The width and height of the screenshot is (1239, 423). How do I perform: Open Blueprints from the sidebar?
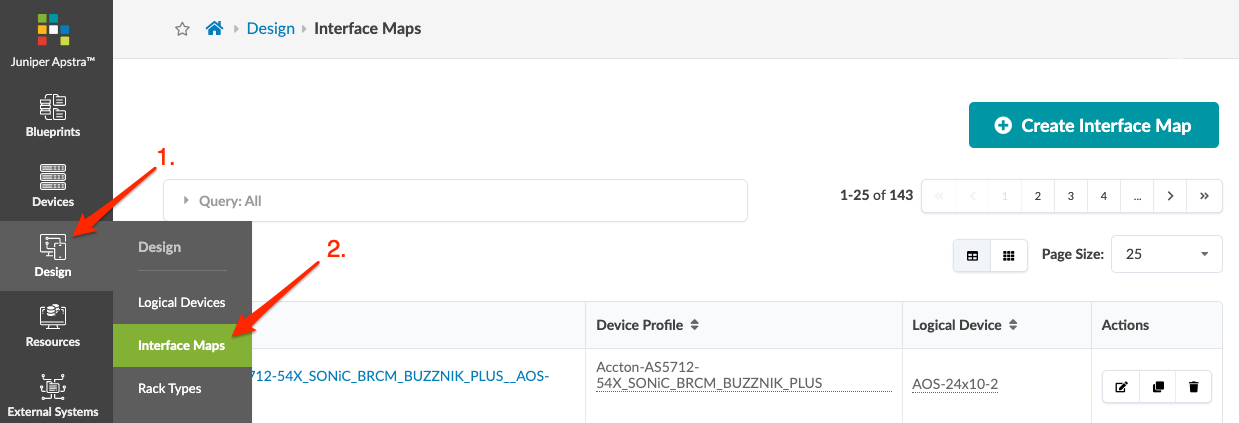pyautogui.click(x=53, y=117)
